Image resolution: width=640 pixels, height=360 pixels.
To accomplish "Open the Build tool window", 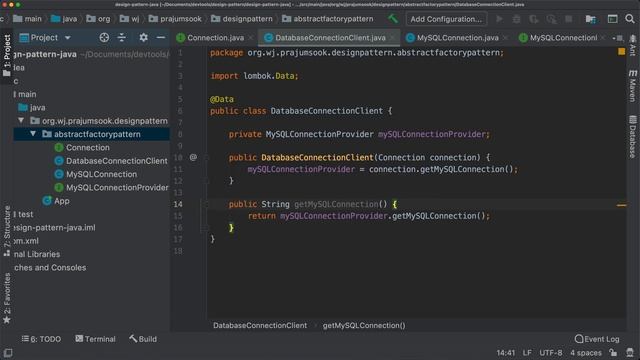I will [x=143, y=339].
